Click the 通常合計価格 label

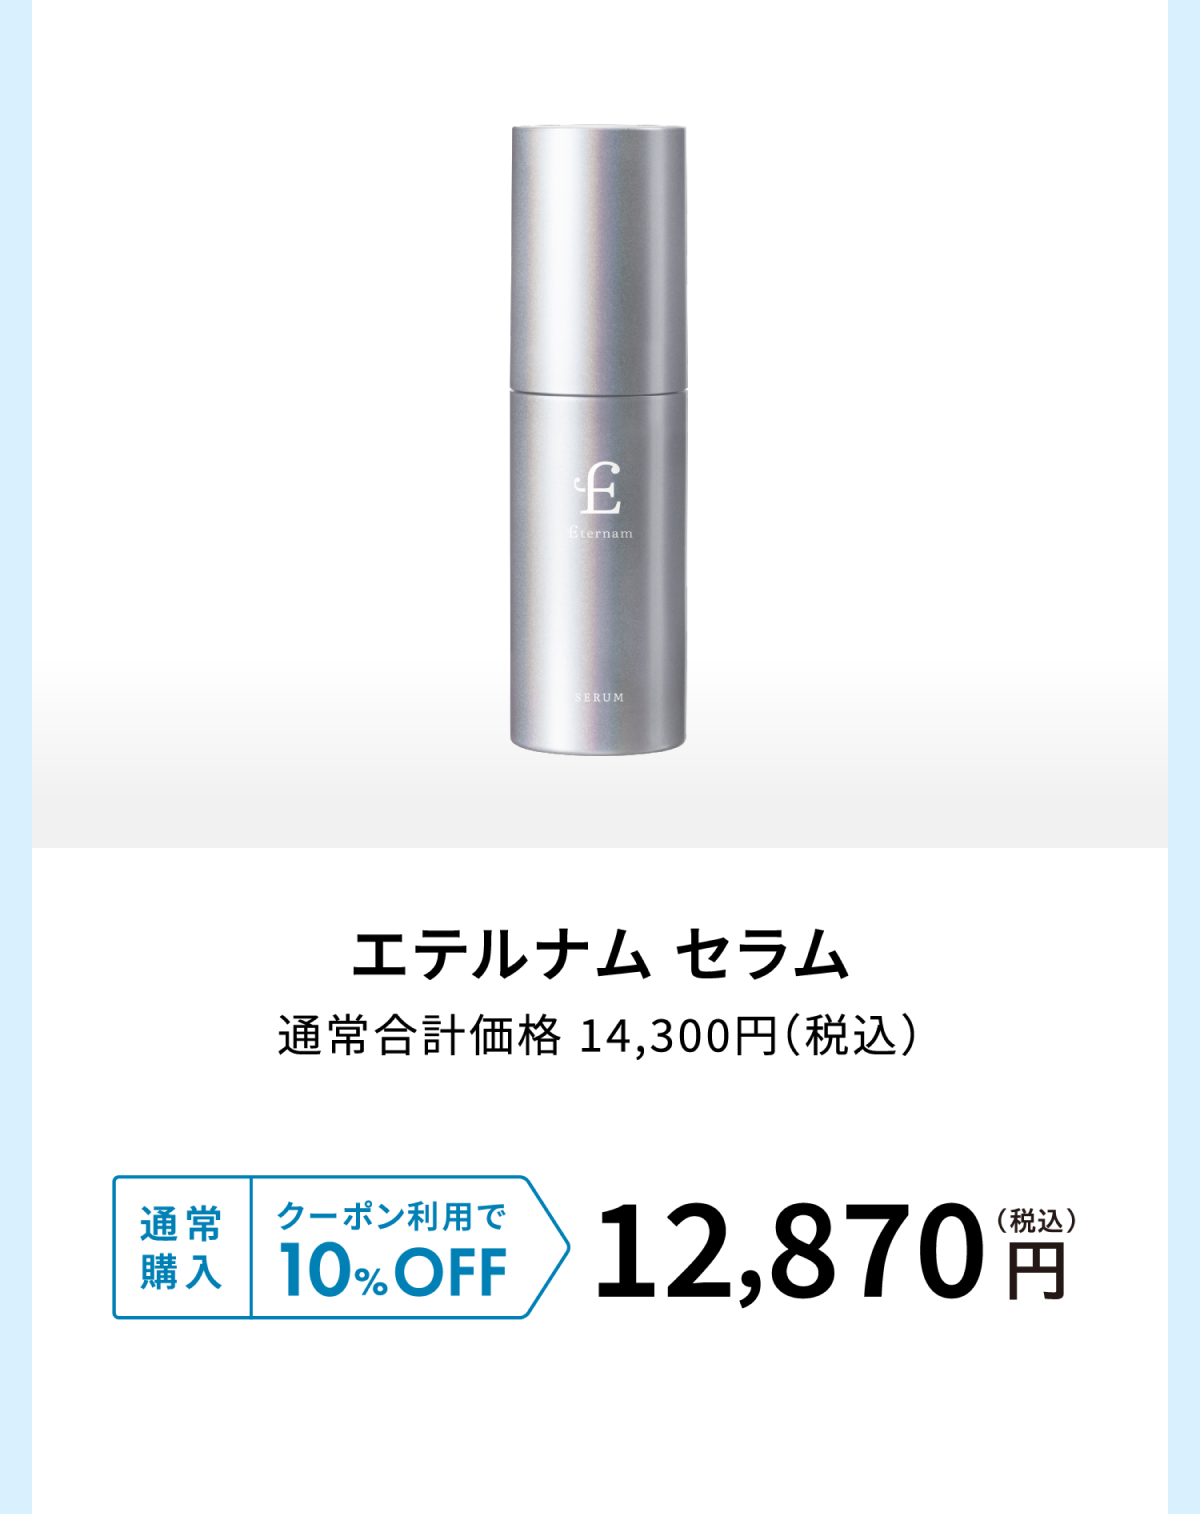click(420, 1036)
